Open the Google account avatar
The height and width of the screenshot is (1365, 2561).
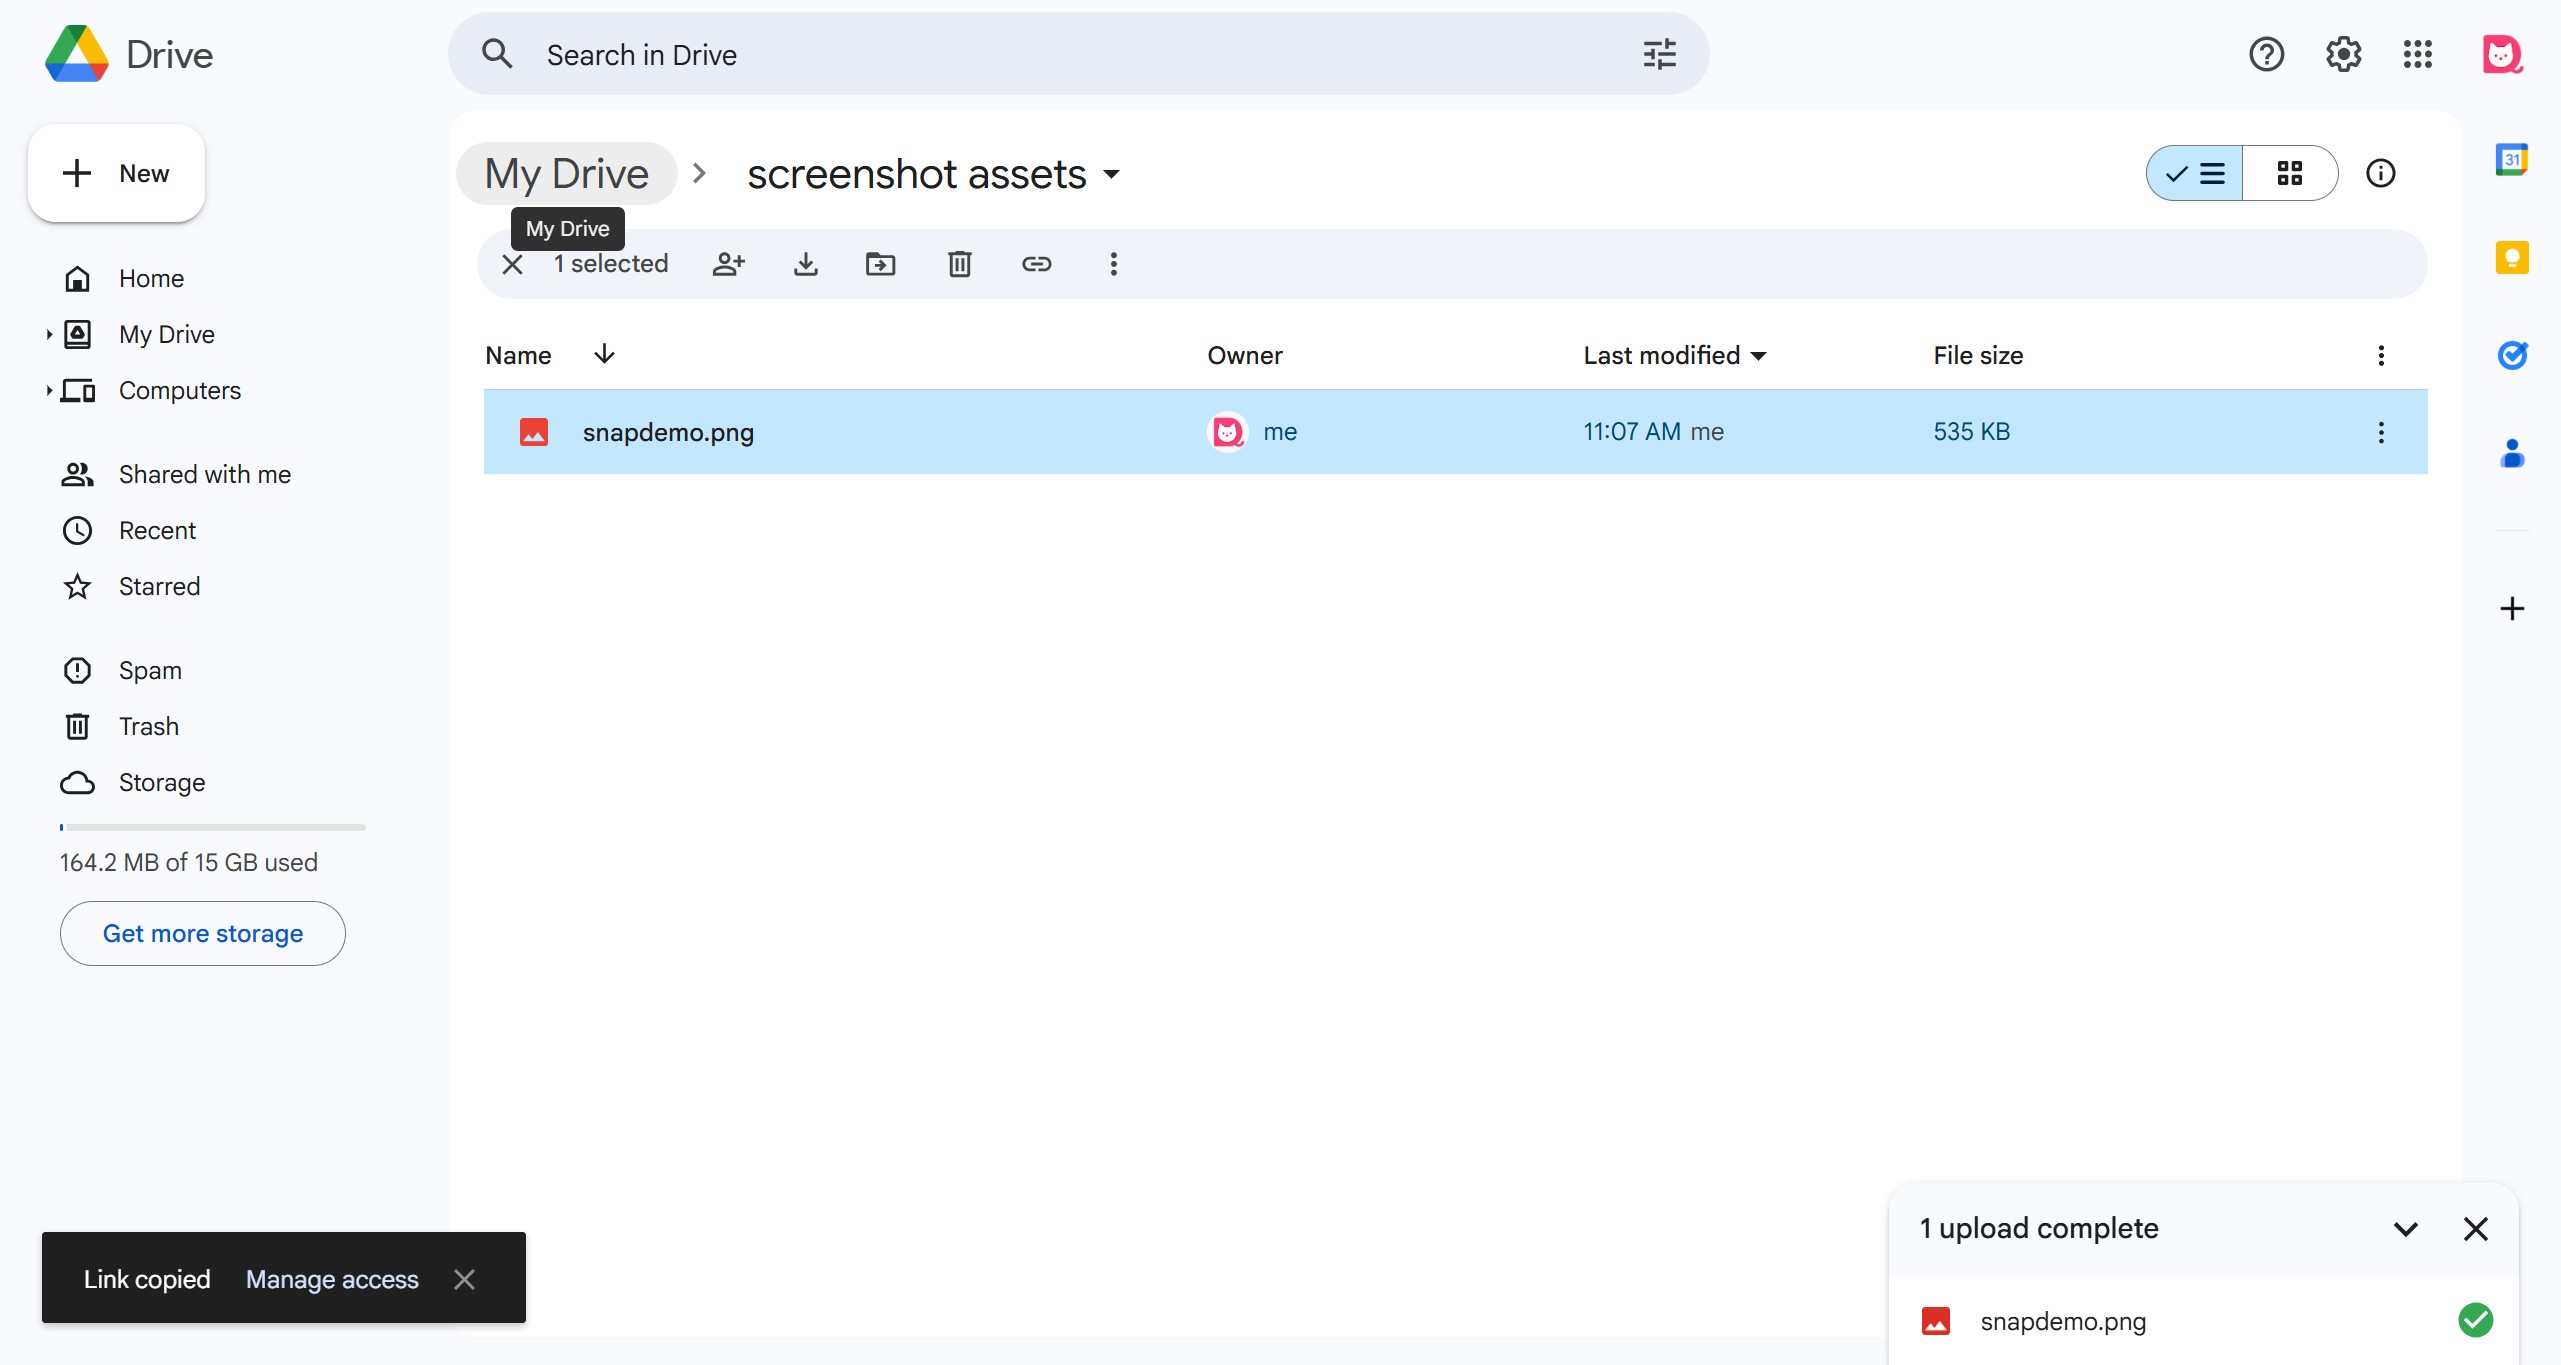(2502, 54)
